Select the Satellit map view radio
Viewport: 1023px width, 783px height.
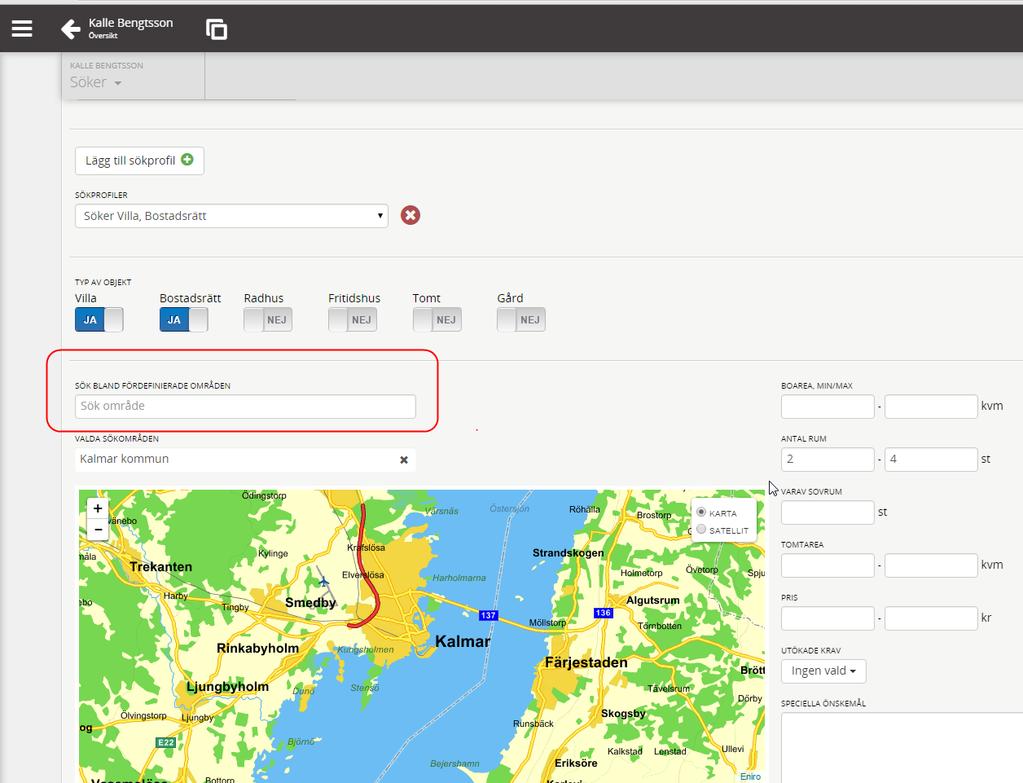coord(701,529)
